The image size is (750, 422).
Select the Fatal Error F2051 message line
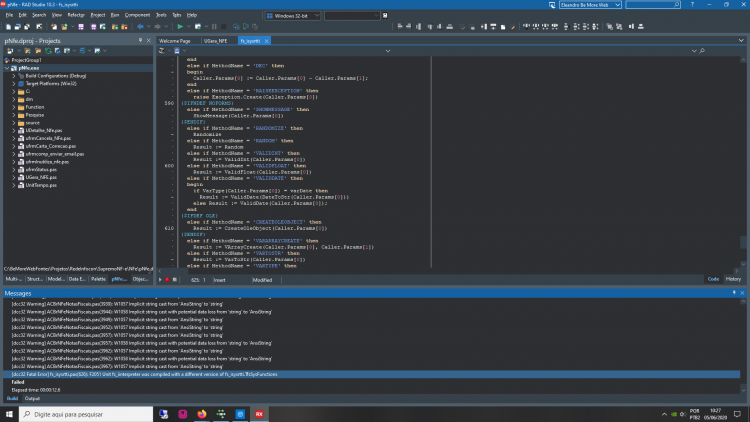371,374
